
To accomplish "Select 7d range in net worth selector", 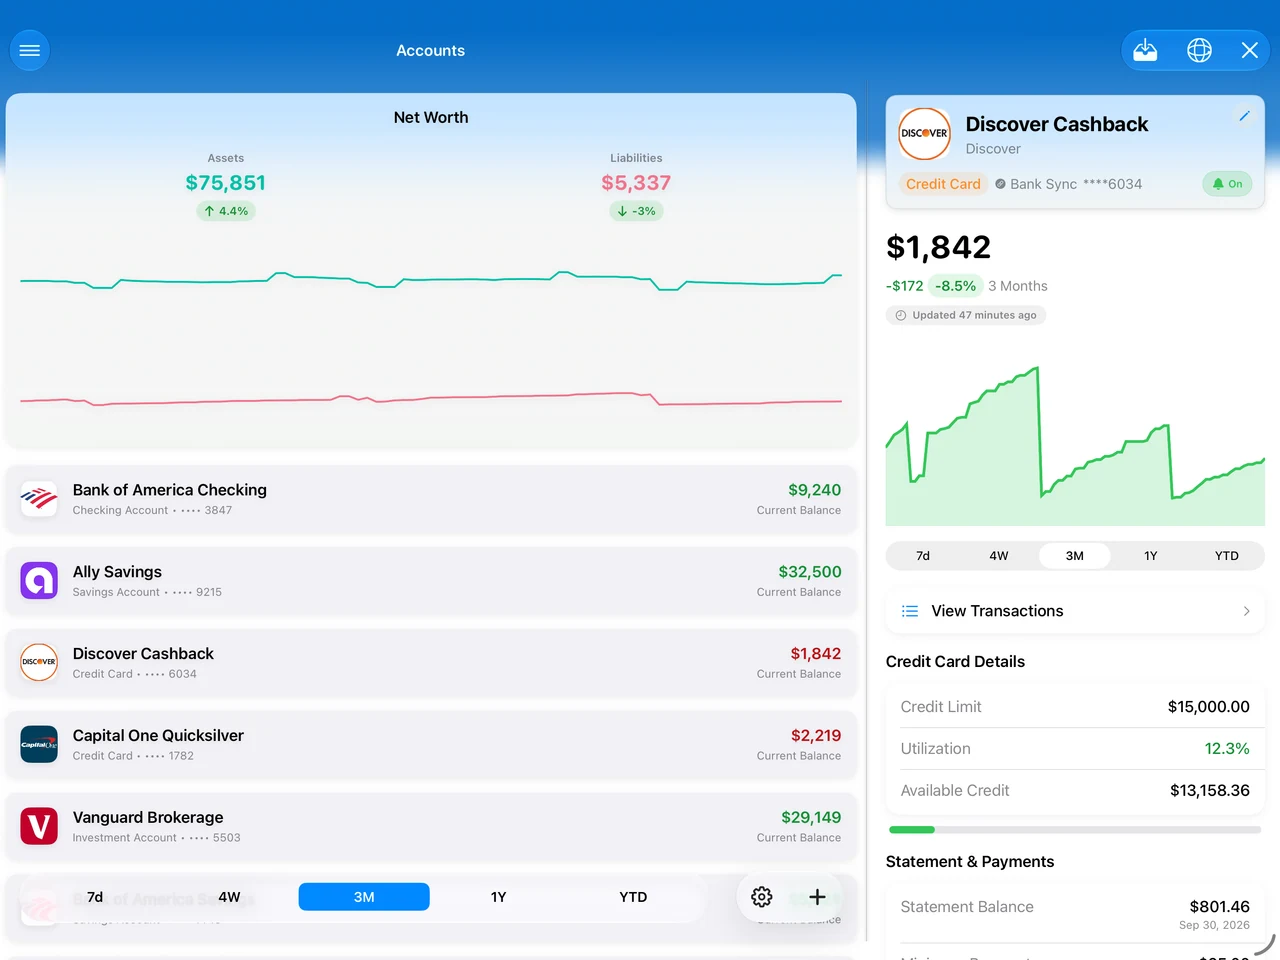I will pyautogui.click(x=95, y=897).
